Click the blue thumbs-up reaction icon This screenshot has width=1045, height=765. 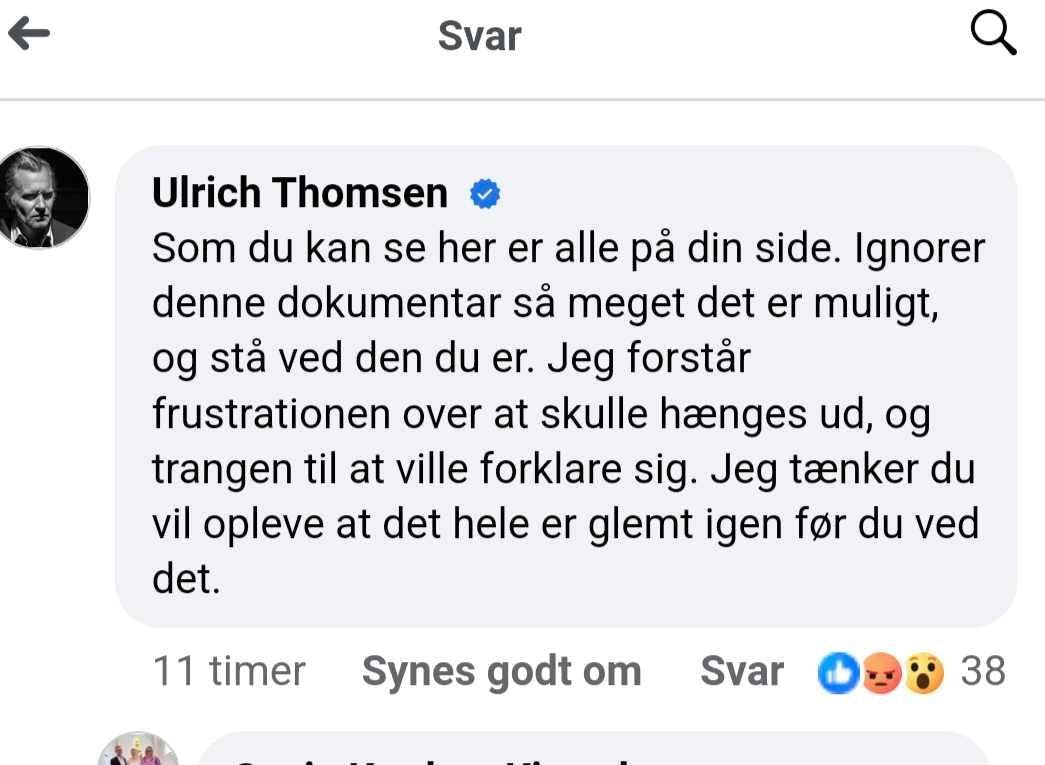[x=837, y=673]
